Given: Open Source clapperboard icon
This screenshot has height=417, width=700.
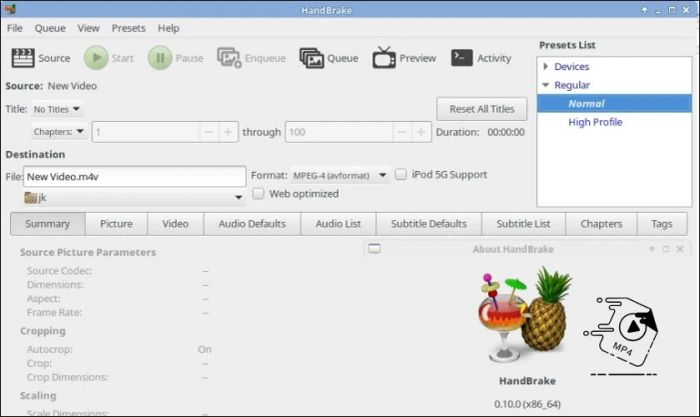Looking at the screenshot, I should pos(23,58).
